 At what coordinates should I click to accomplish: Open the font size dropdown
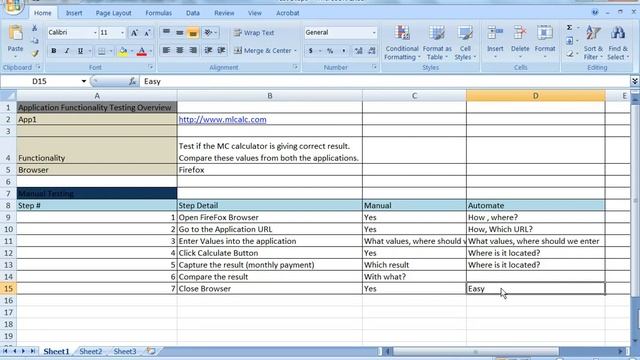[x=122, y=32]
